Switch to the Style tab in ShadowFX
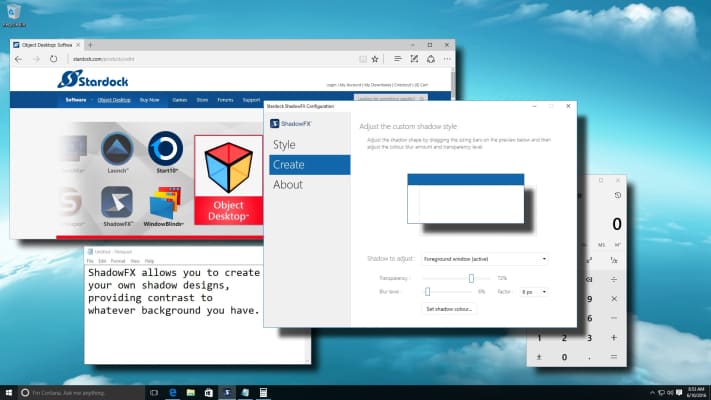The image size is (711, 400). (285, 145)
